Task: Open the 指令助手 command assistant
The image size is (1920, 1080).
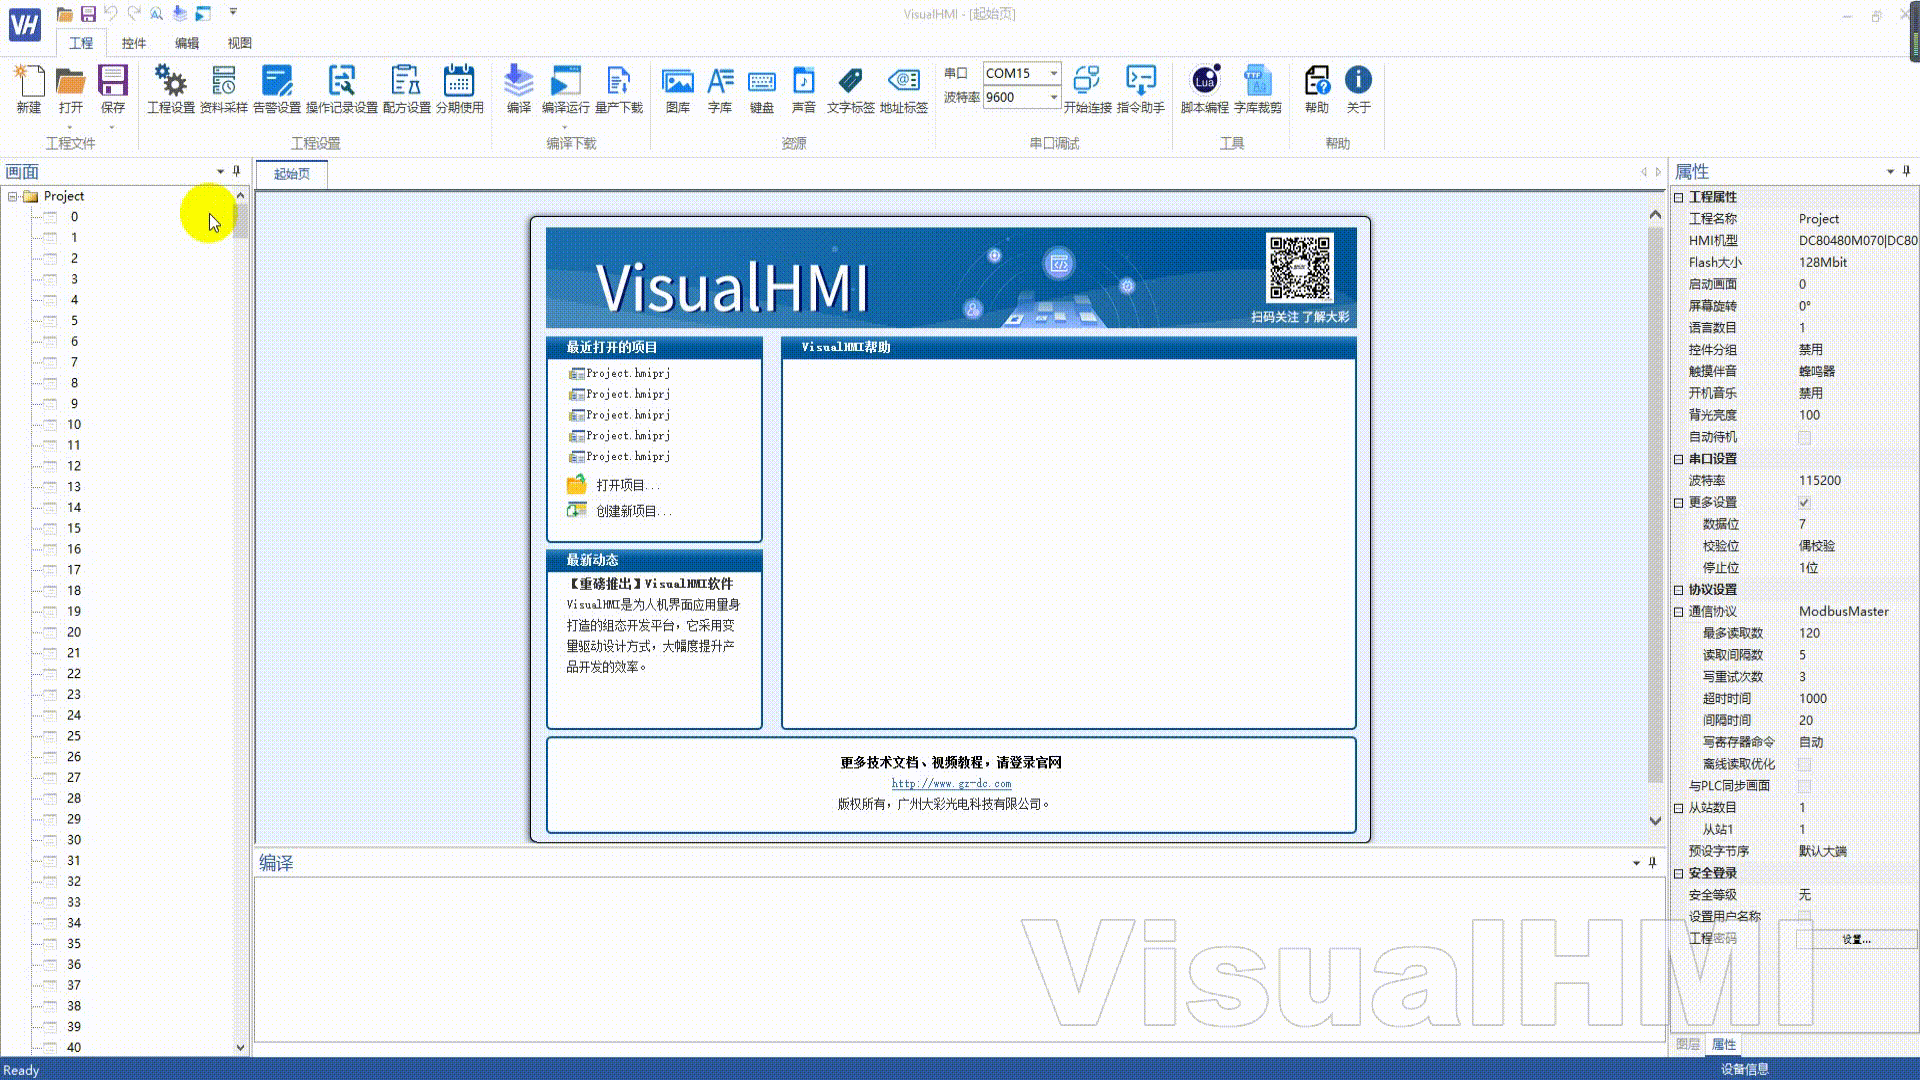Action: 1141,89
